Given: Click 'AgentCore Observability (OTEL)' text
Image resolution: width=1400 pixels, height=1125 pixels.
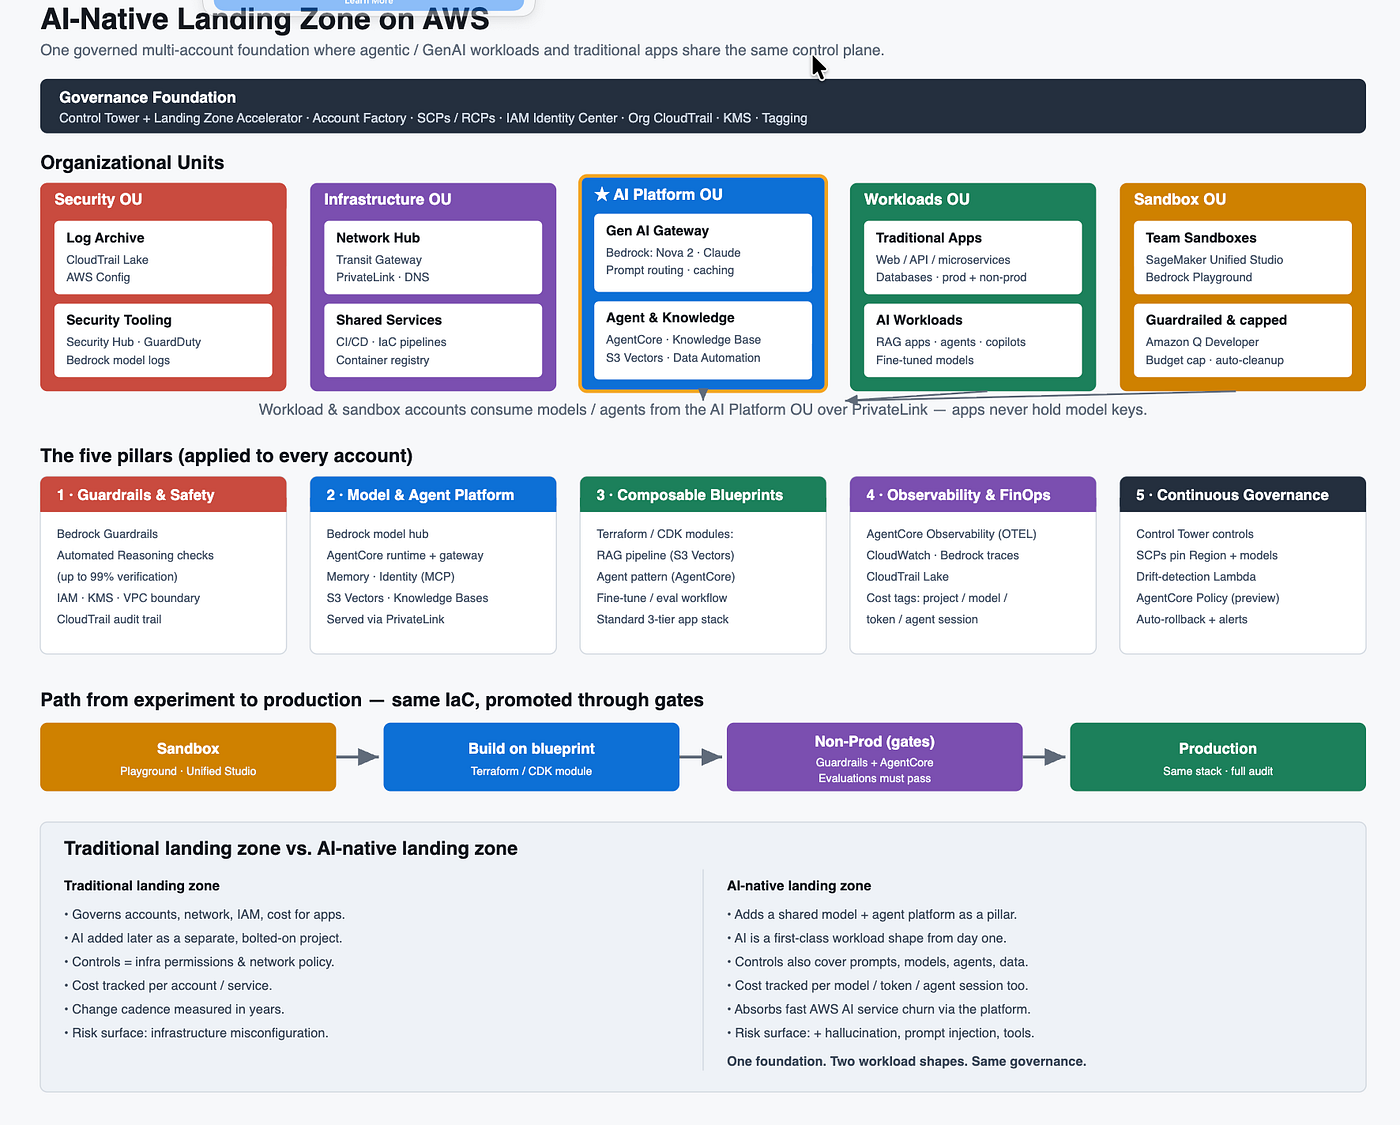Looking at the screenshot, I should 951,534.
